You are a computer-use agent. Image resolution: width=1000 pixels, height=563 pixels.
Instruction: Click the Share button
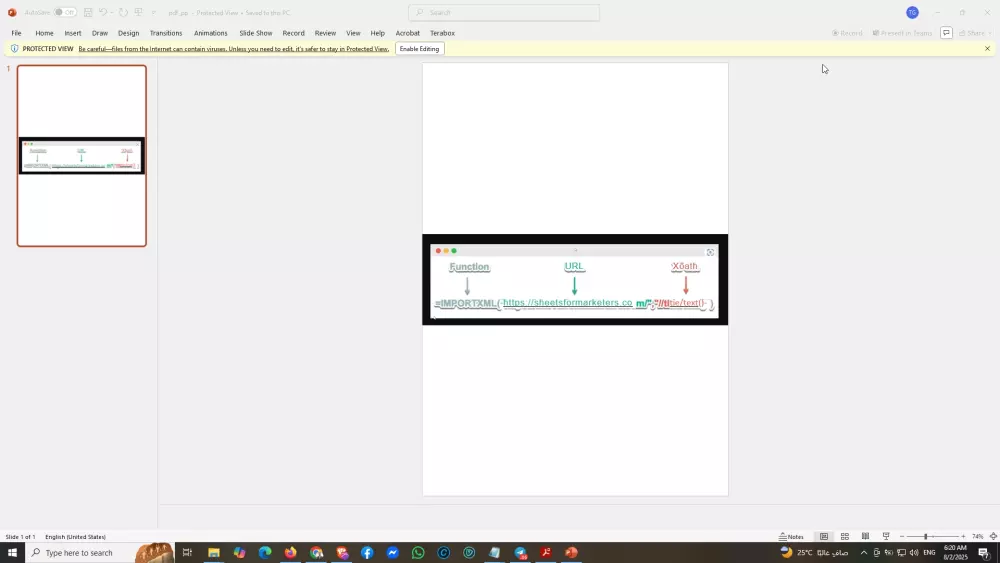point(974,33)
